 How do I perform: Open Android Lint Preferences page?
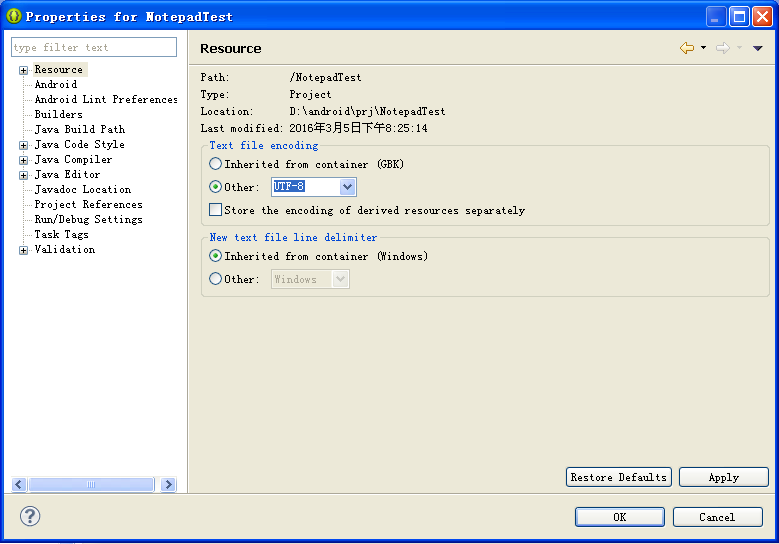pyautogui.click(x=106, y=99)
